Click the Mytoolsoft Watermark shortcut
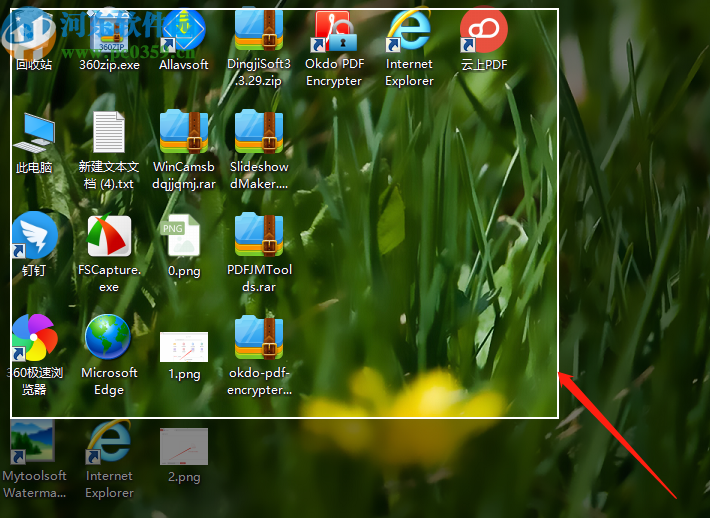Viewport: 710px width, 518px height. [34, 460]
